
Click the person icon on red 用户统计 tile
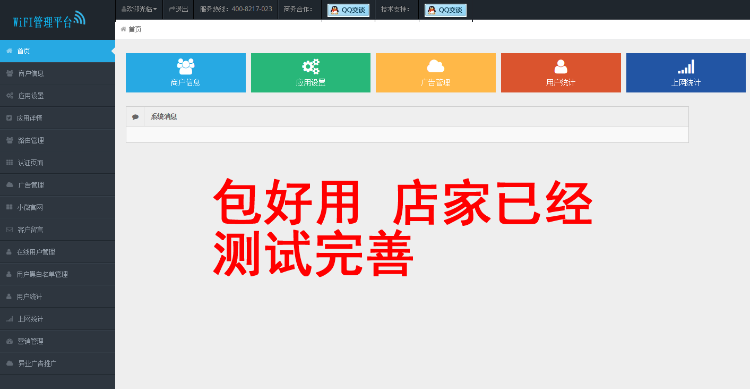(x=561, y=66)
